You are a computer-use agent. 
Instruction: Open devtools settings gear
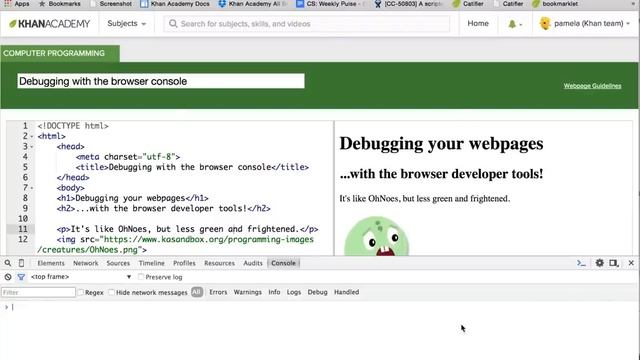point(600,263)
